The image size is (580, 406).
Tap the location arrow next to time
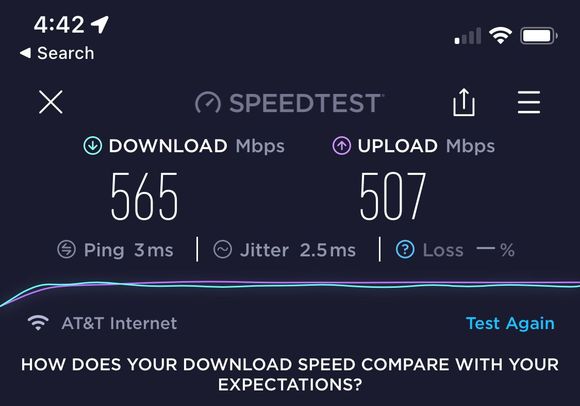coord(100,24)
